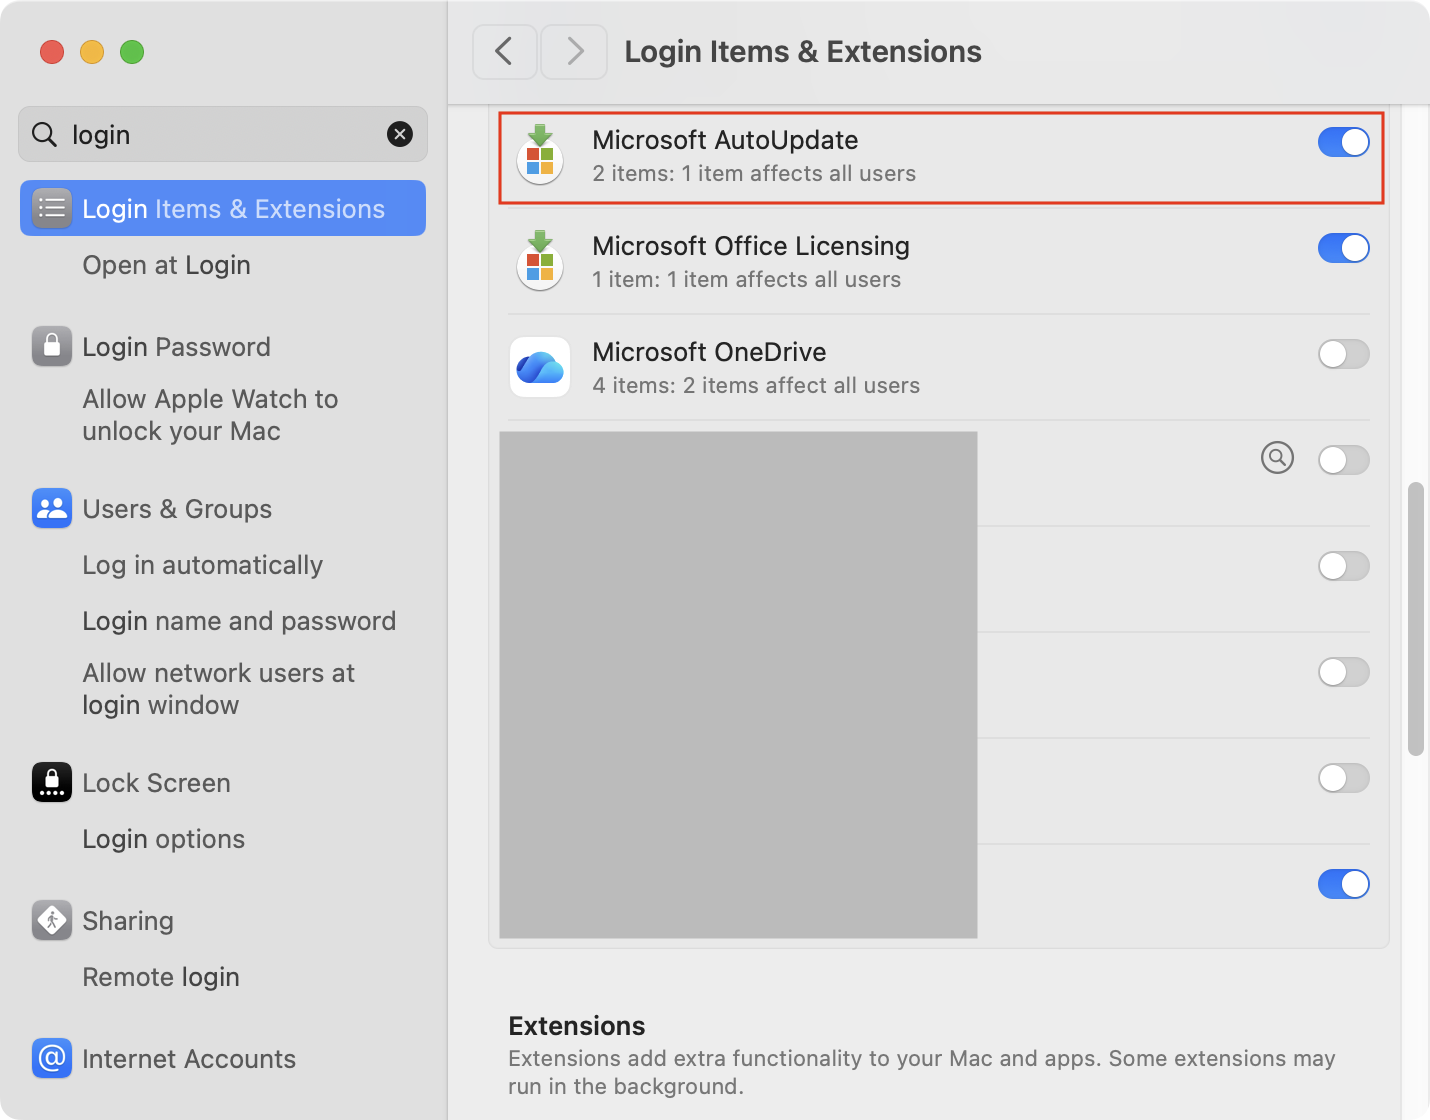Screen dimensions: 1430x1120
Task: Click the Microsoft AutoUpdate app icon
Action: click(x=540, y=156)
